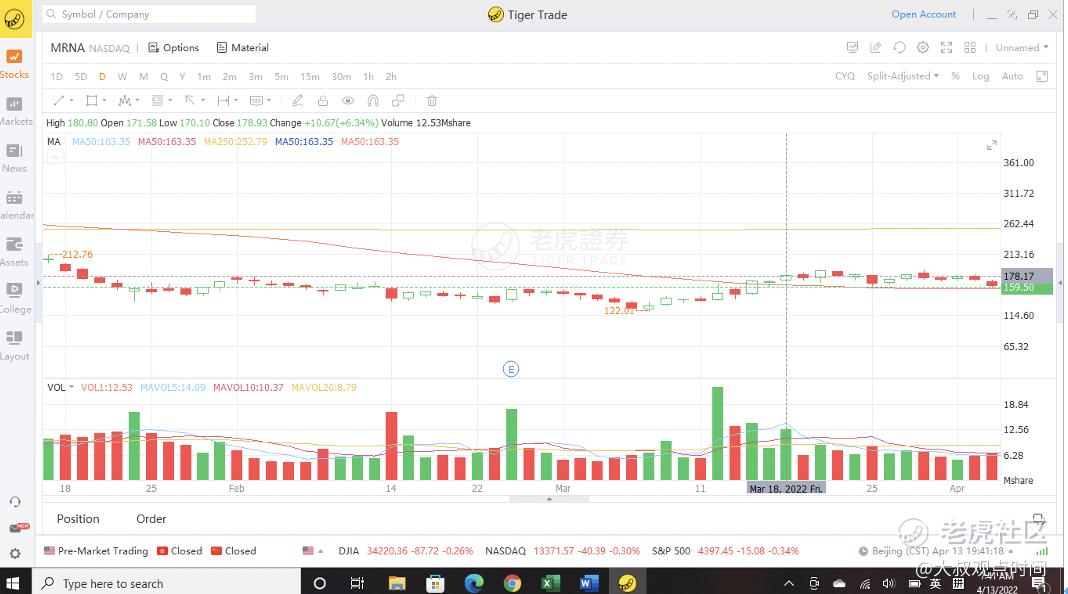Expand line tool dropdown arrow
This screenshot has width=1068, height=594.
72,101
